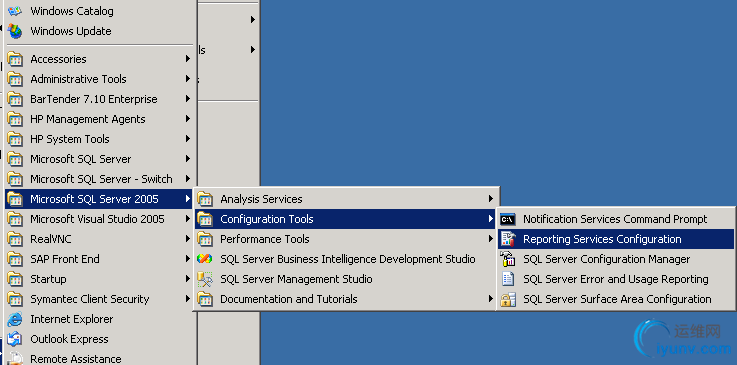The image size is (737, 365).
Task: Open Reporting Services Configuration menu entry
Action: 616,239
